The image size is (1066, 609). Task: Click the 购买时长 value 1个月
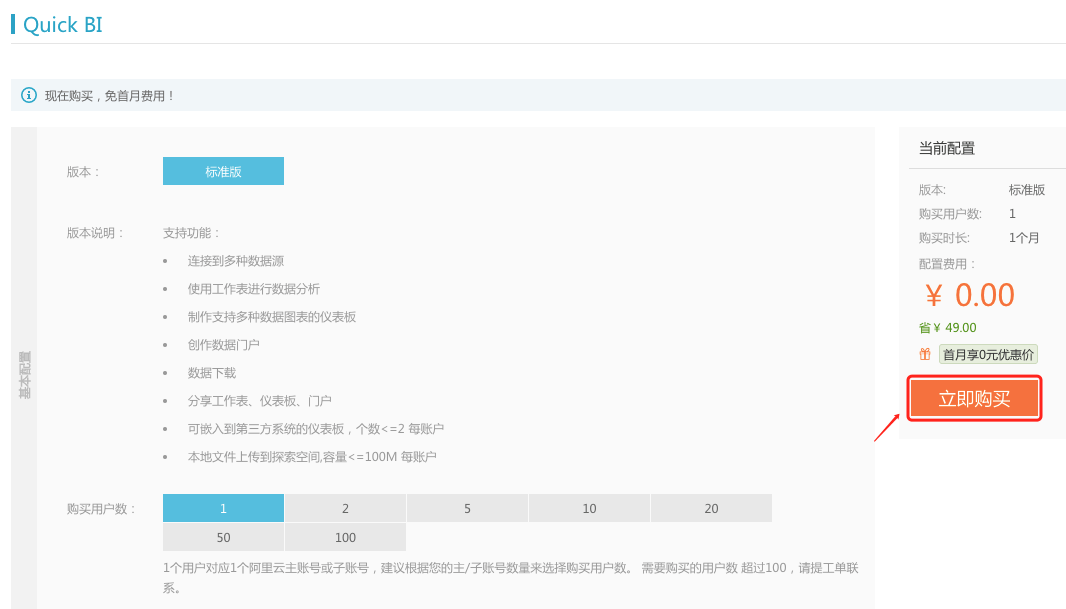[1024, 238]
